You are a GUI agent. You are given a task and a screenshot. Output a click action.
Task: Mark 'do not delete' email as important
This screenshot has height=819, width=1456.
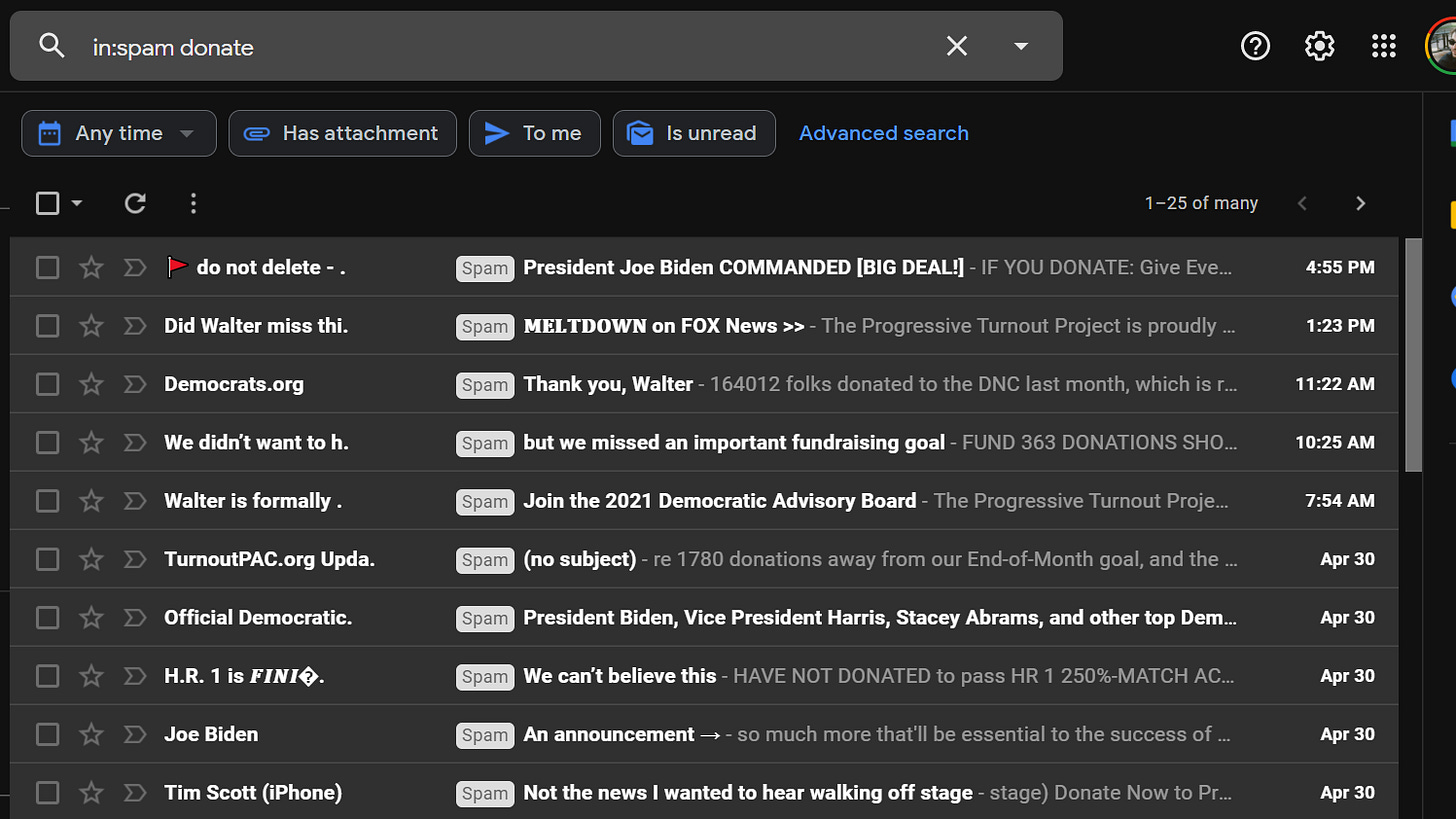[134, 267]
